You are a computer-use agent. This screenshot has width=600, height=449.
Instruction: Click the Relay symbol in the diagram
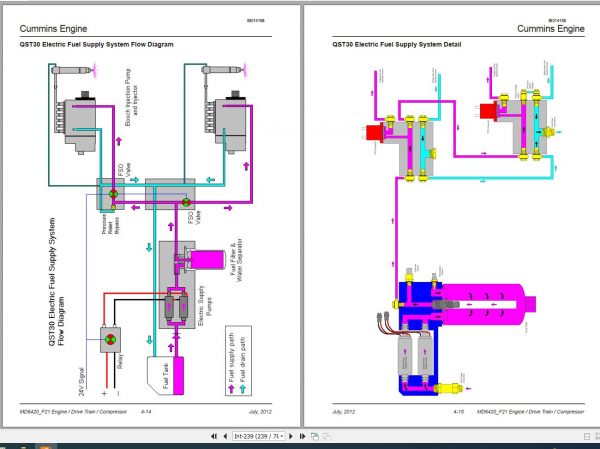[108, 339]
